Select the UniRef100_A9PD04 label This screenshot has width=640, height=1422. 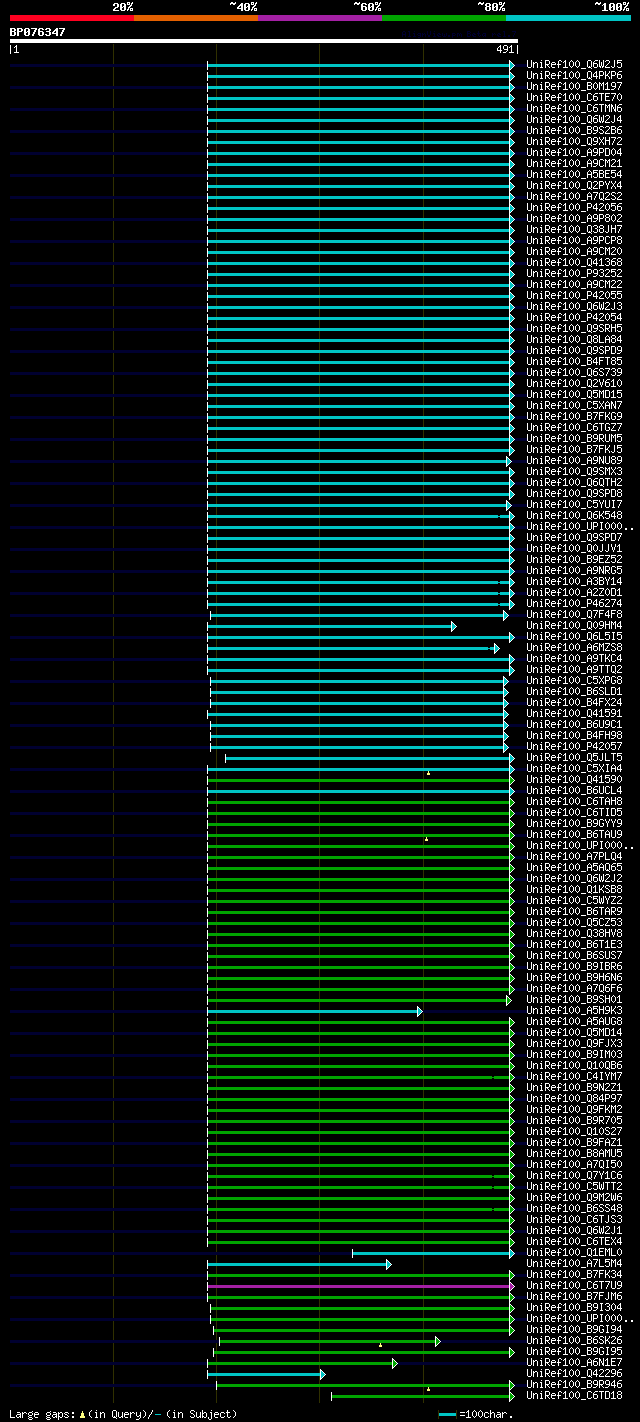(574, 152)
